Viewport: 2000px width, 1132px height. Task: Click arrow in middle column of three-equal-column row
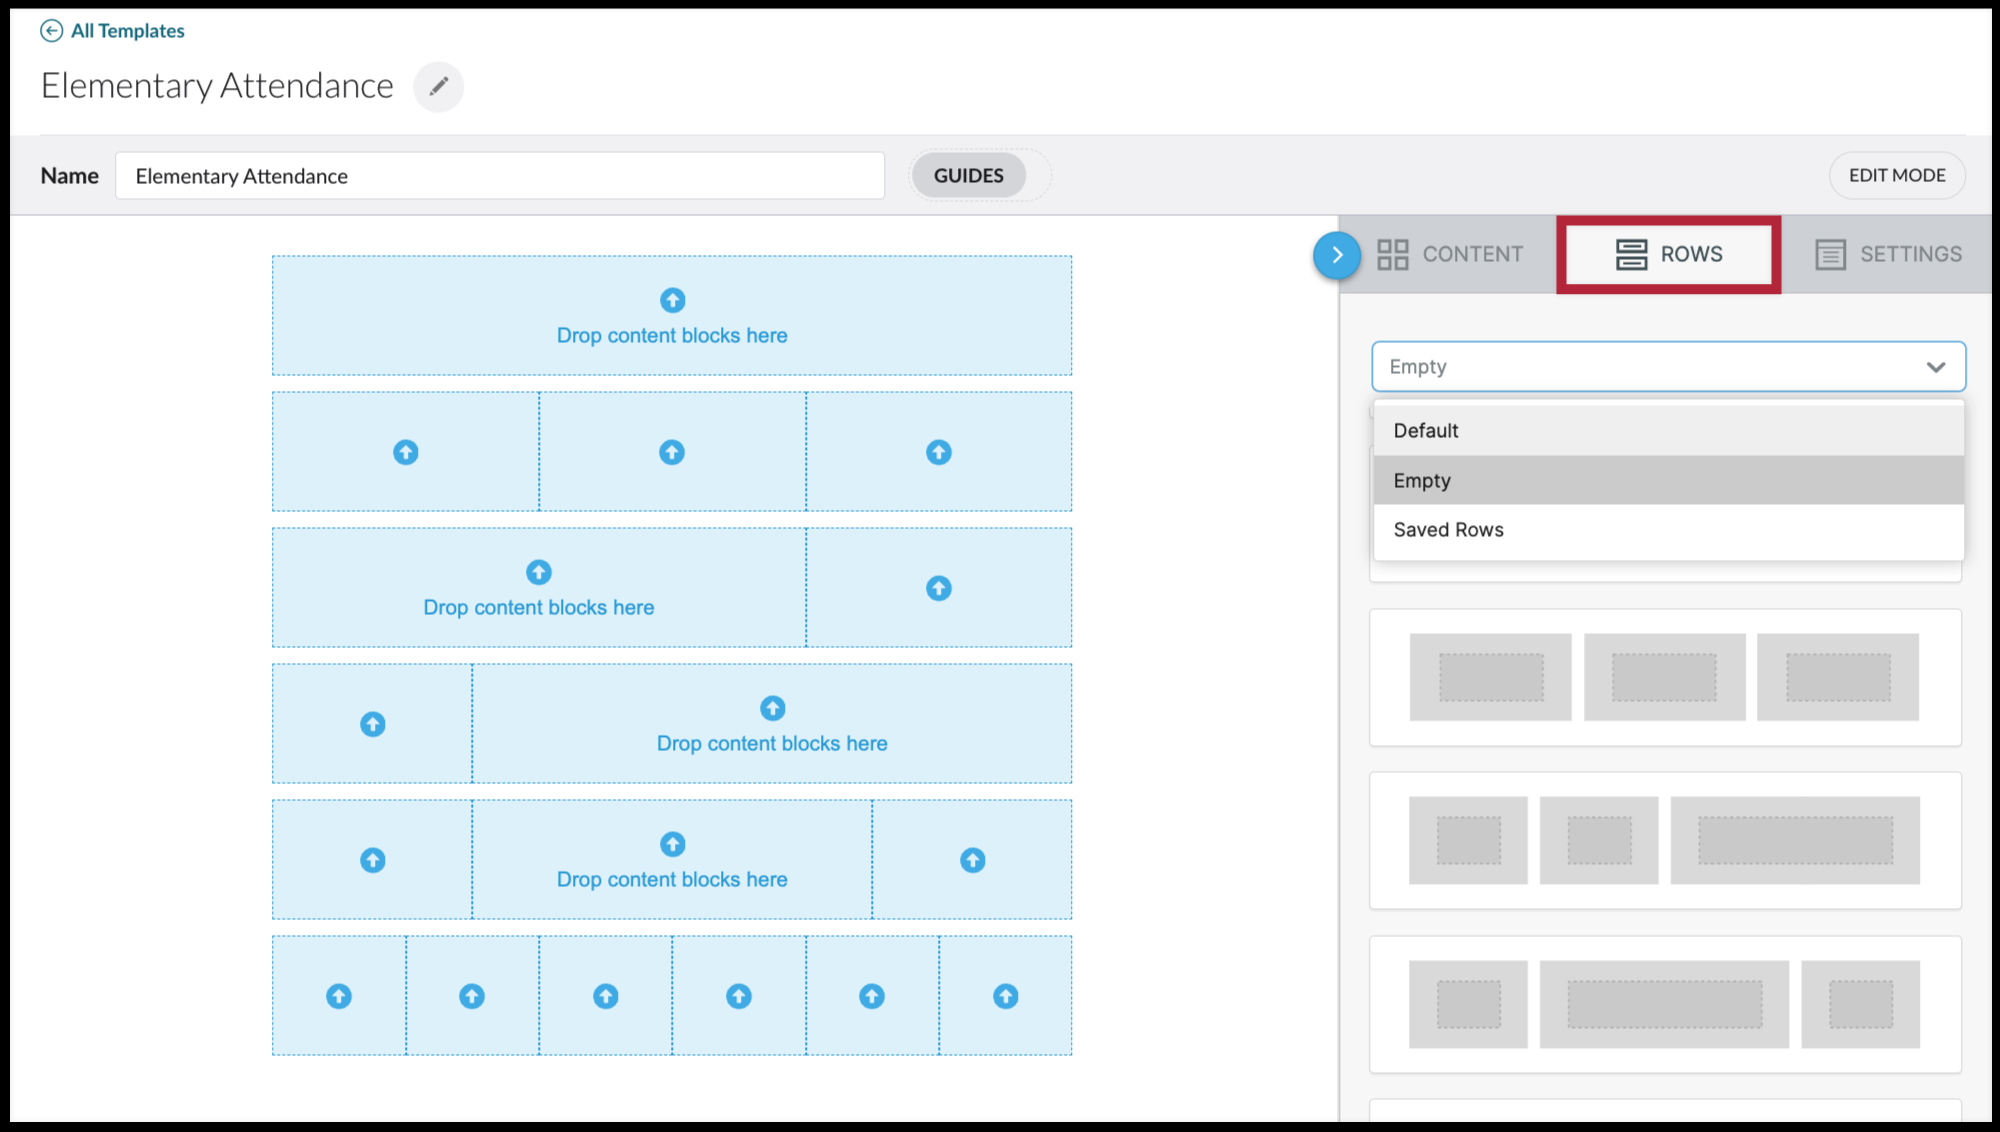click(x=672, y=452)
